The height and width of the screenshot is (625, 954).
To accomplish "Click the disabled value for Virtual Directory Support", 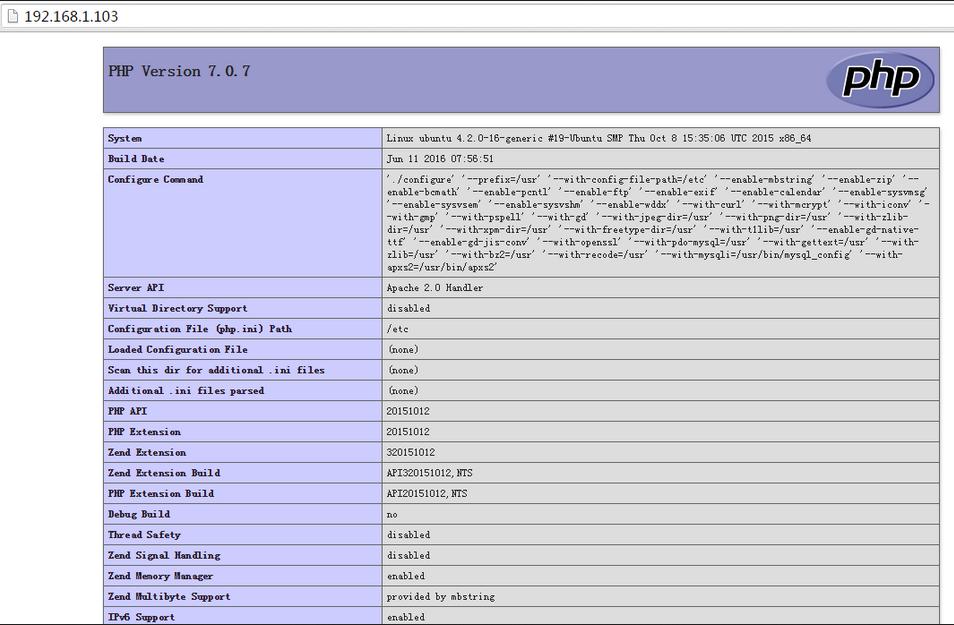I will (x=408, y=309).
